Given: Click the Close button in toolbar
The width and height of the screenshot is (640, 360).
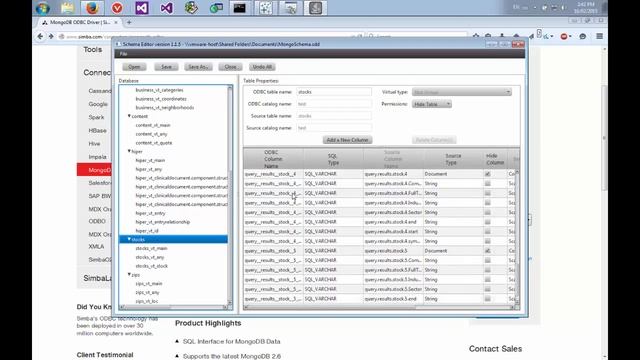Looking at the screenshot, I should point(230,67).
